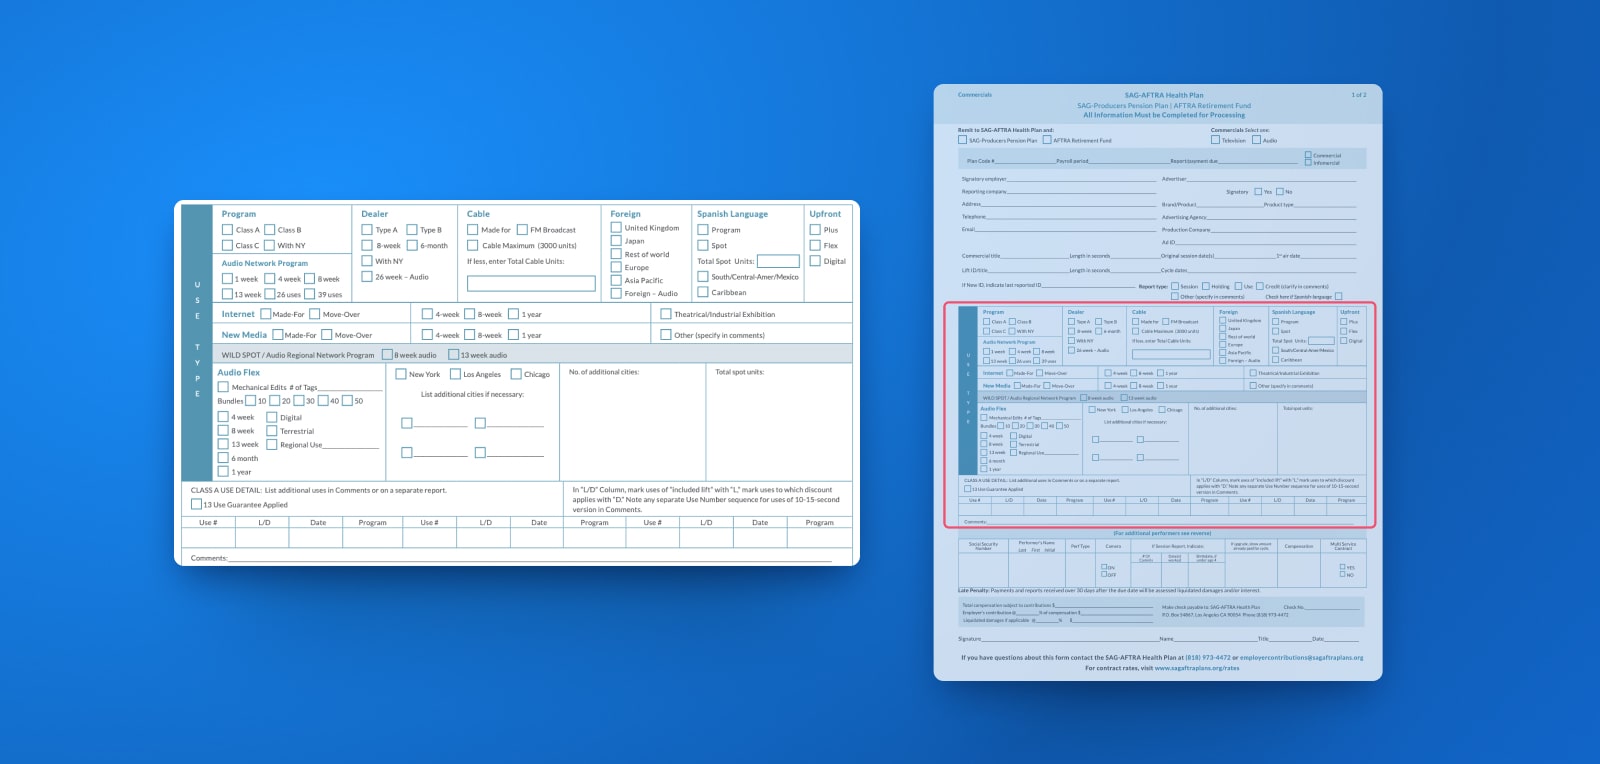This screenshot has height=764, width=1600.
Task: Tick With NY under enlarged Program section
Action: pos(269,245)
